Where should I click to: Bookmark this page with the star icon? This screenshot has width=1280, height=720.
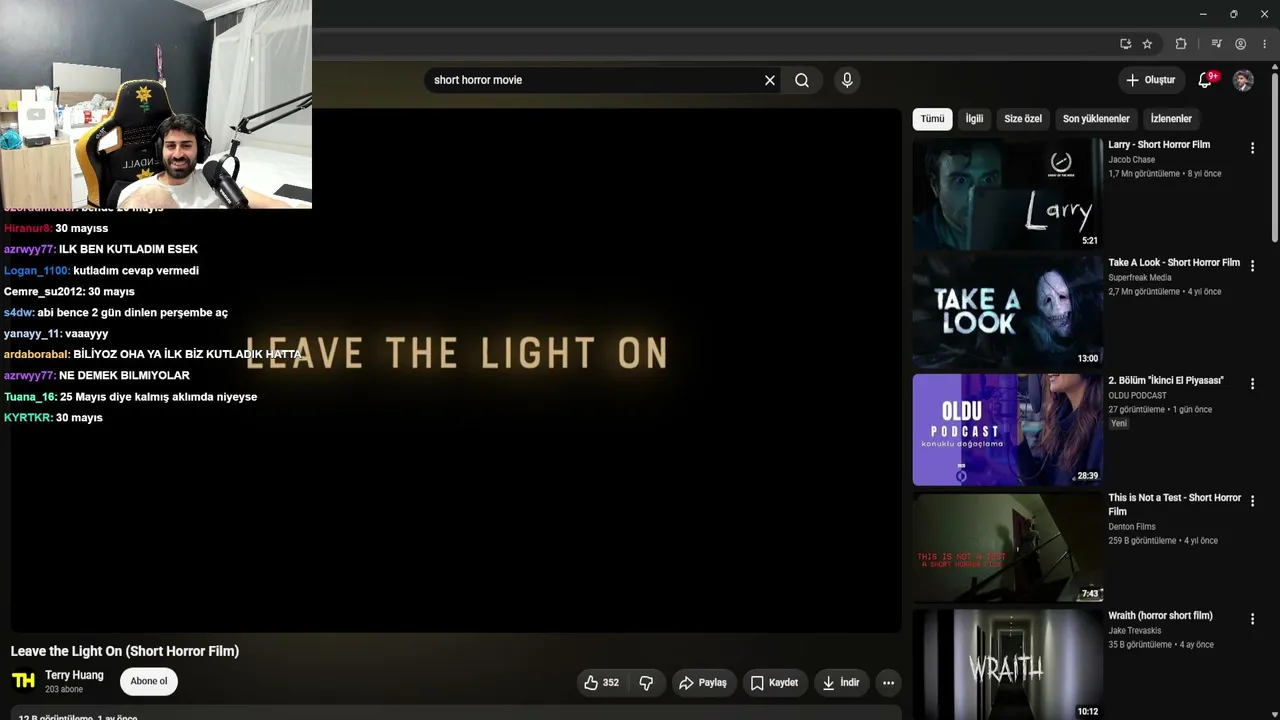(1147, 44)
